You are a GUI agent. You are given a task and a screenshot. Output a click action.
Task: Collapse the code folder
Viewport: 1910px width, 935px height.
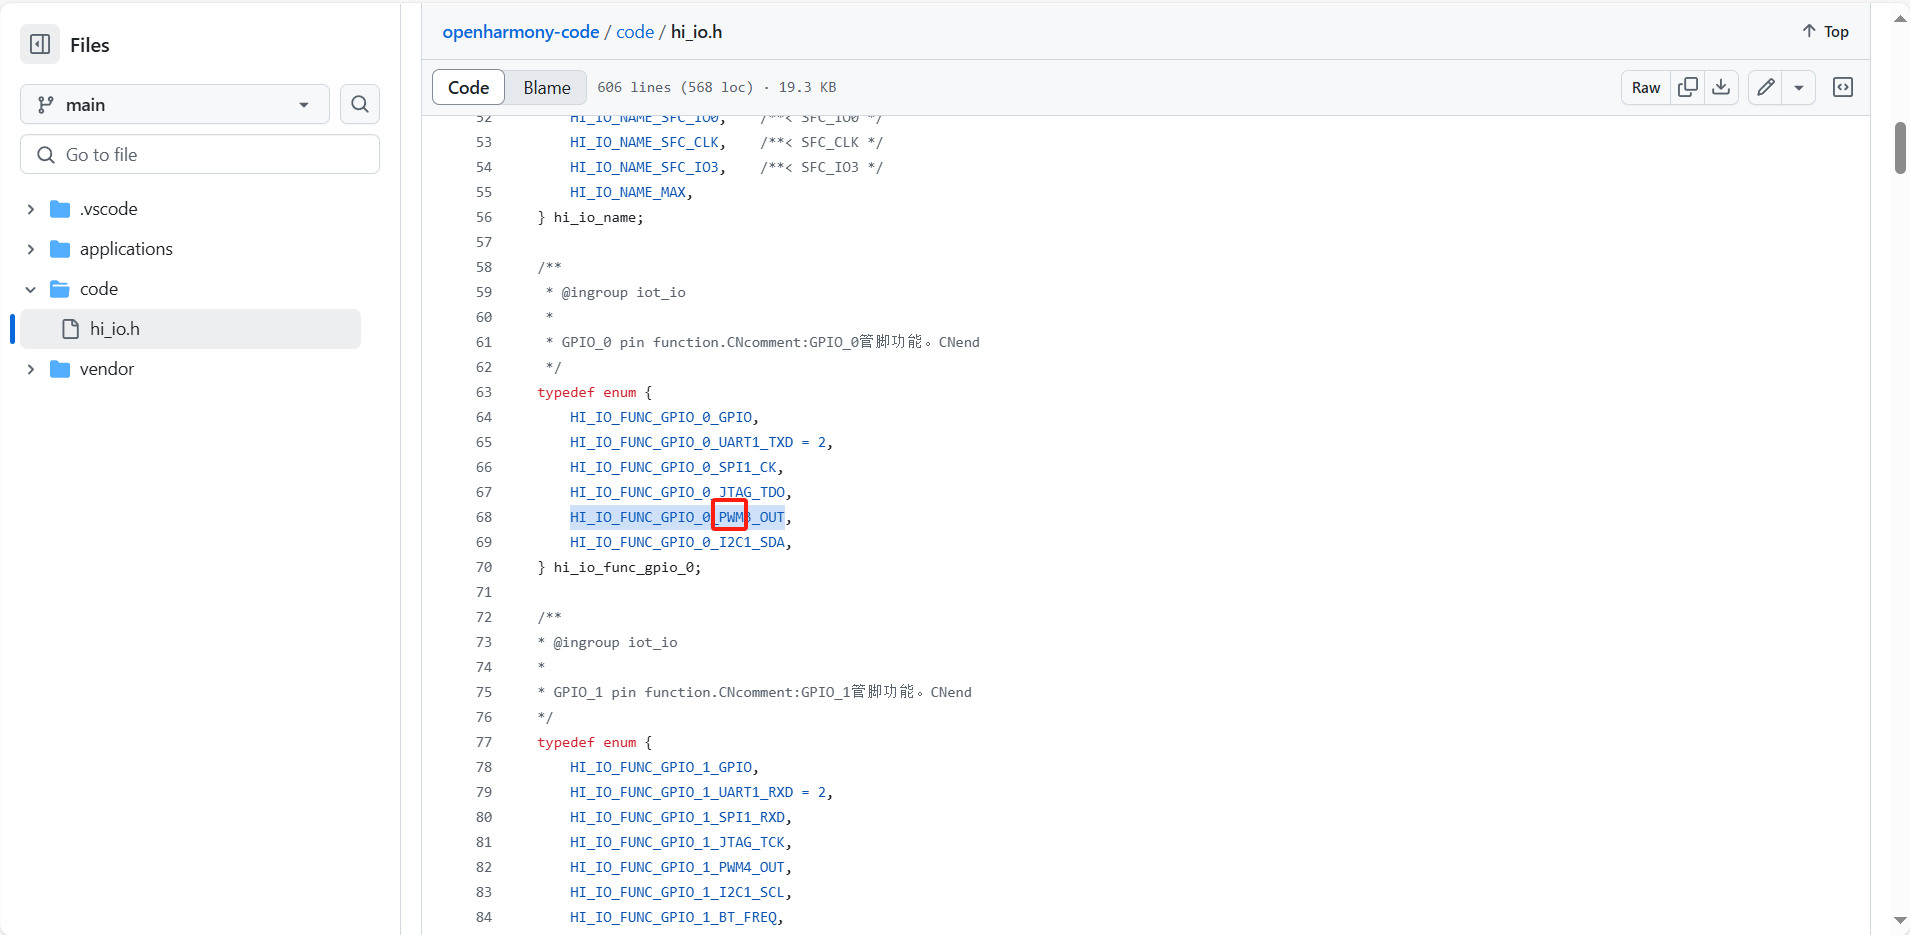point(31,289)
